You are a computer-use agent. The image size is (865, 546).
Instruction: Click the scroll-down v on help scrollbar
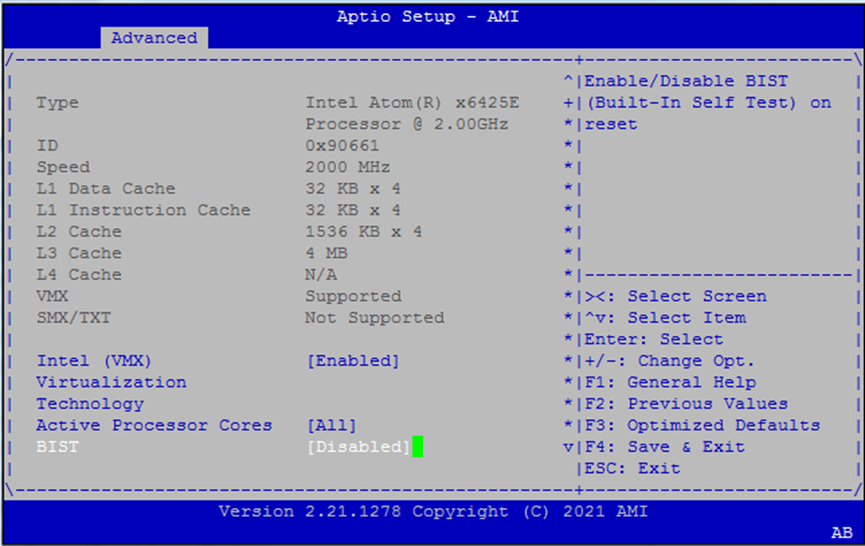coord(568,447)
